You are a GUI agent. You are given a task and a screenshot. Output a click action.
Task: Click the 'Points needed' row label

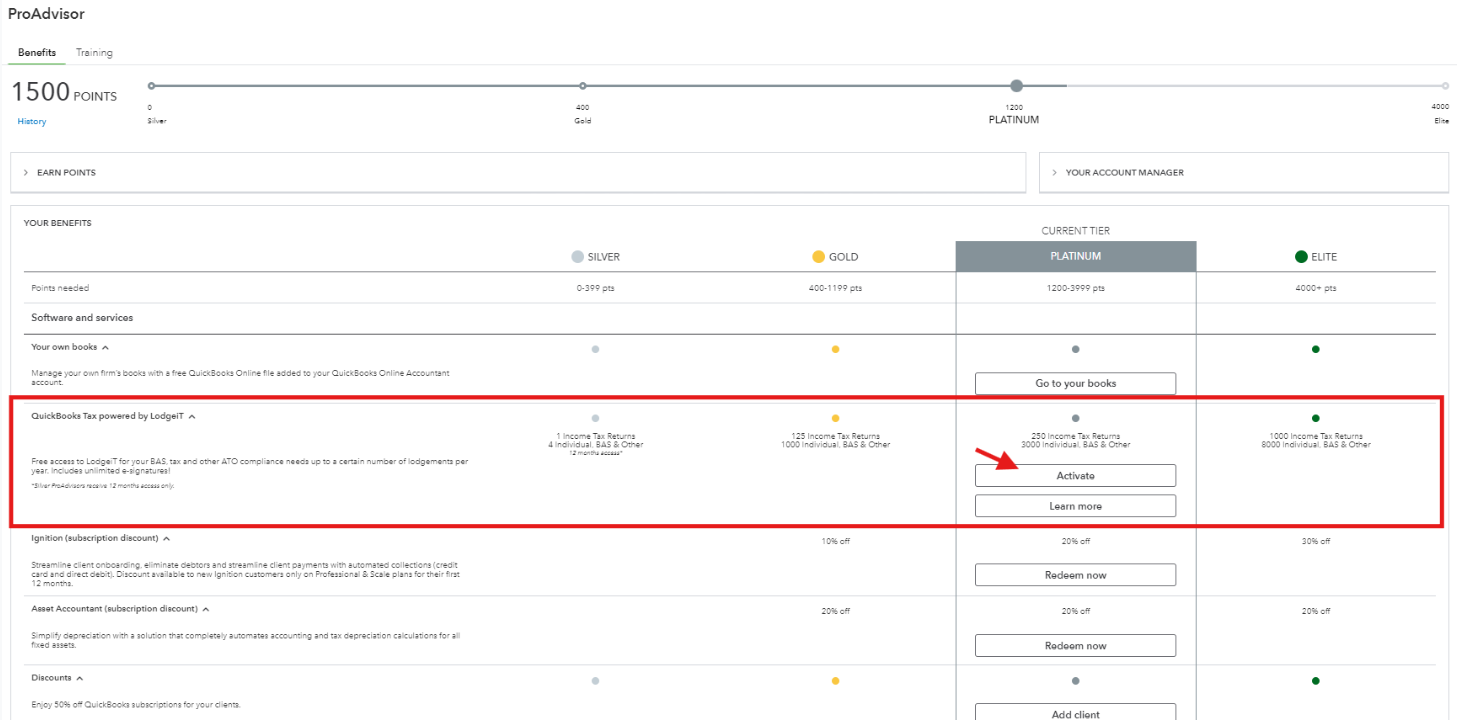point(60,288)
